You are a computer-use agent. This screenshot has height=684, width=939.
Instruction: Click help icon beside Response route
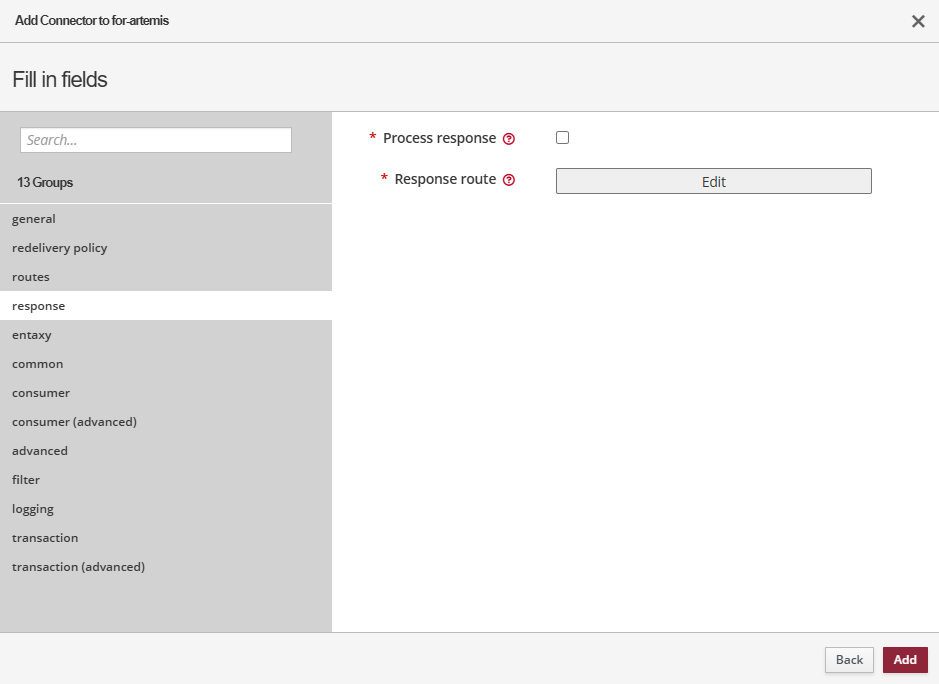(x=509, y=180)
